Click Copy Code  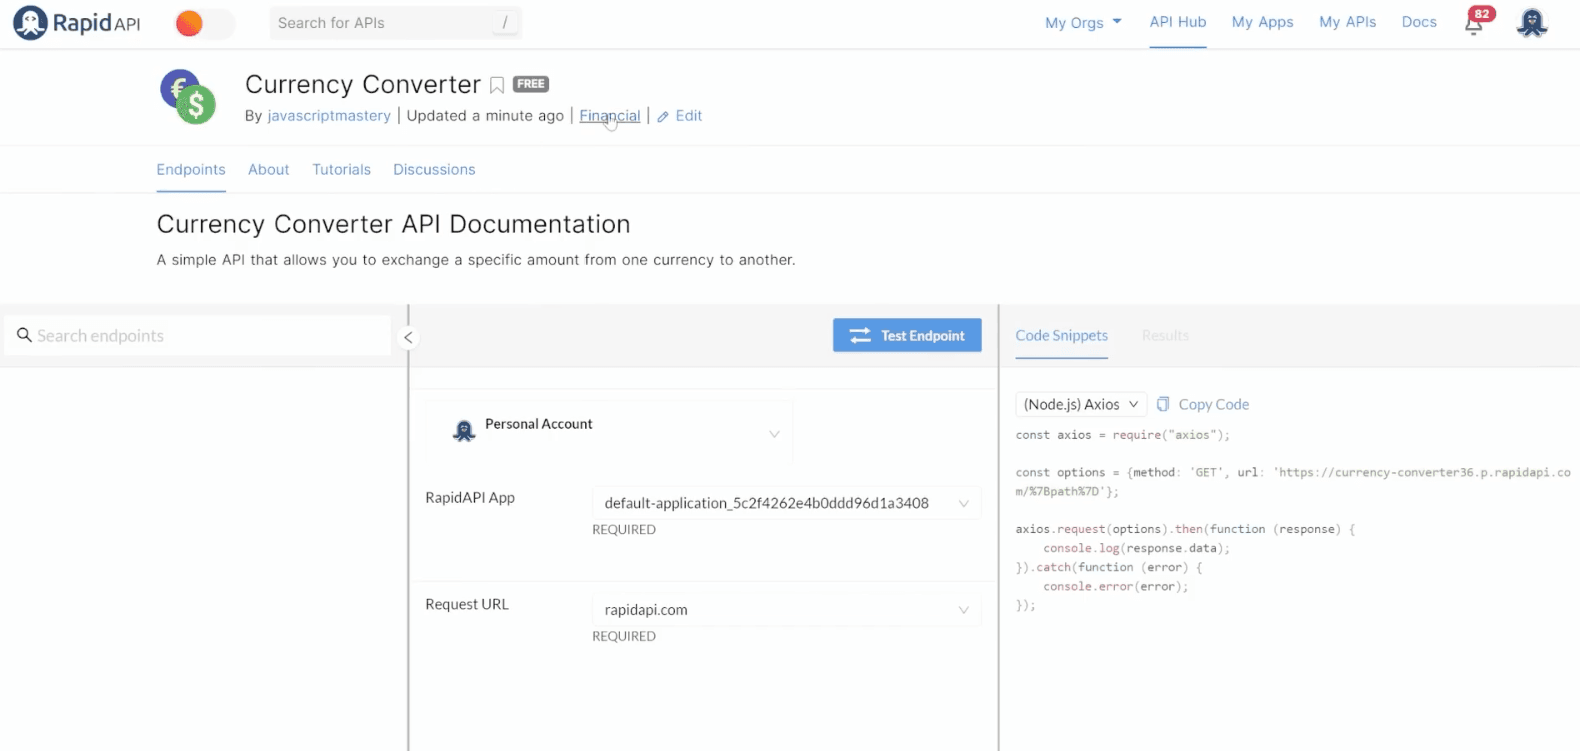1203,404
